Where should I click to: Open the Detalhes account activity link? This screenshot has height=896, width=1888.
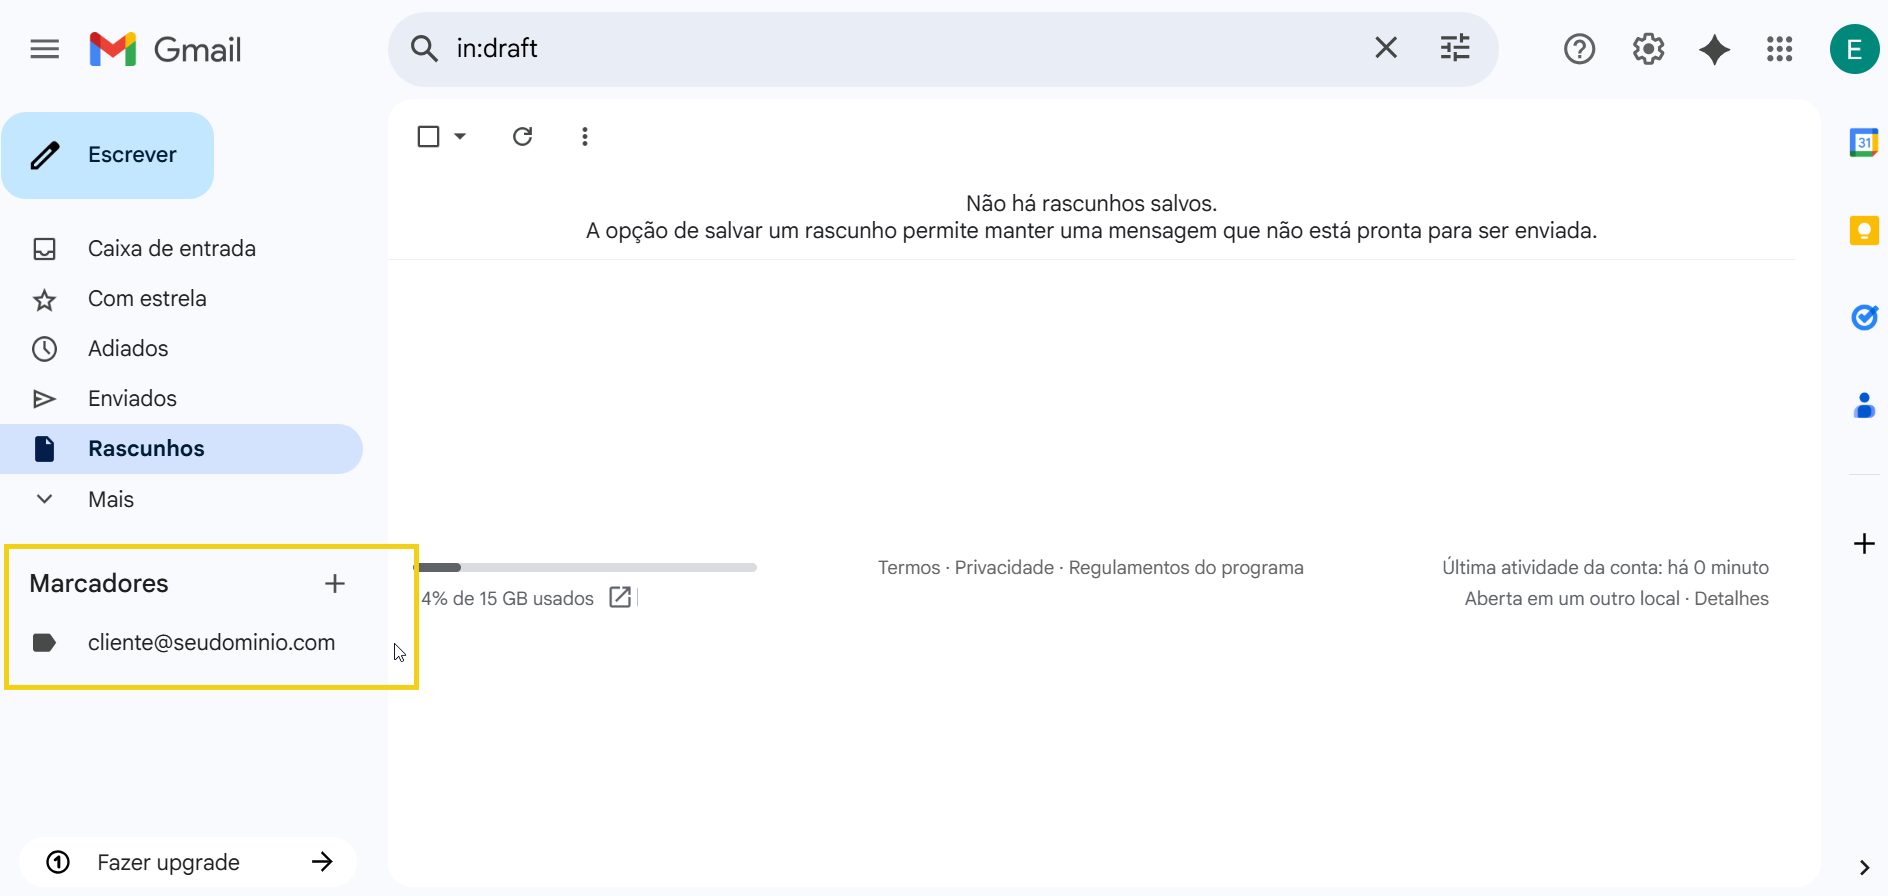click(x=1731, y=598)
